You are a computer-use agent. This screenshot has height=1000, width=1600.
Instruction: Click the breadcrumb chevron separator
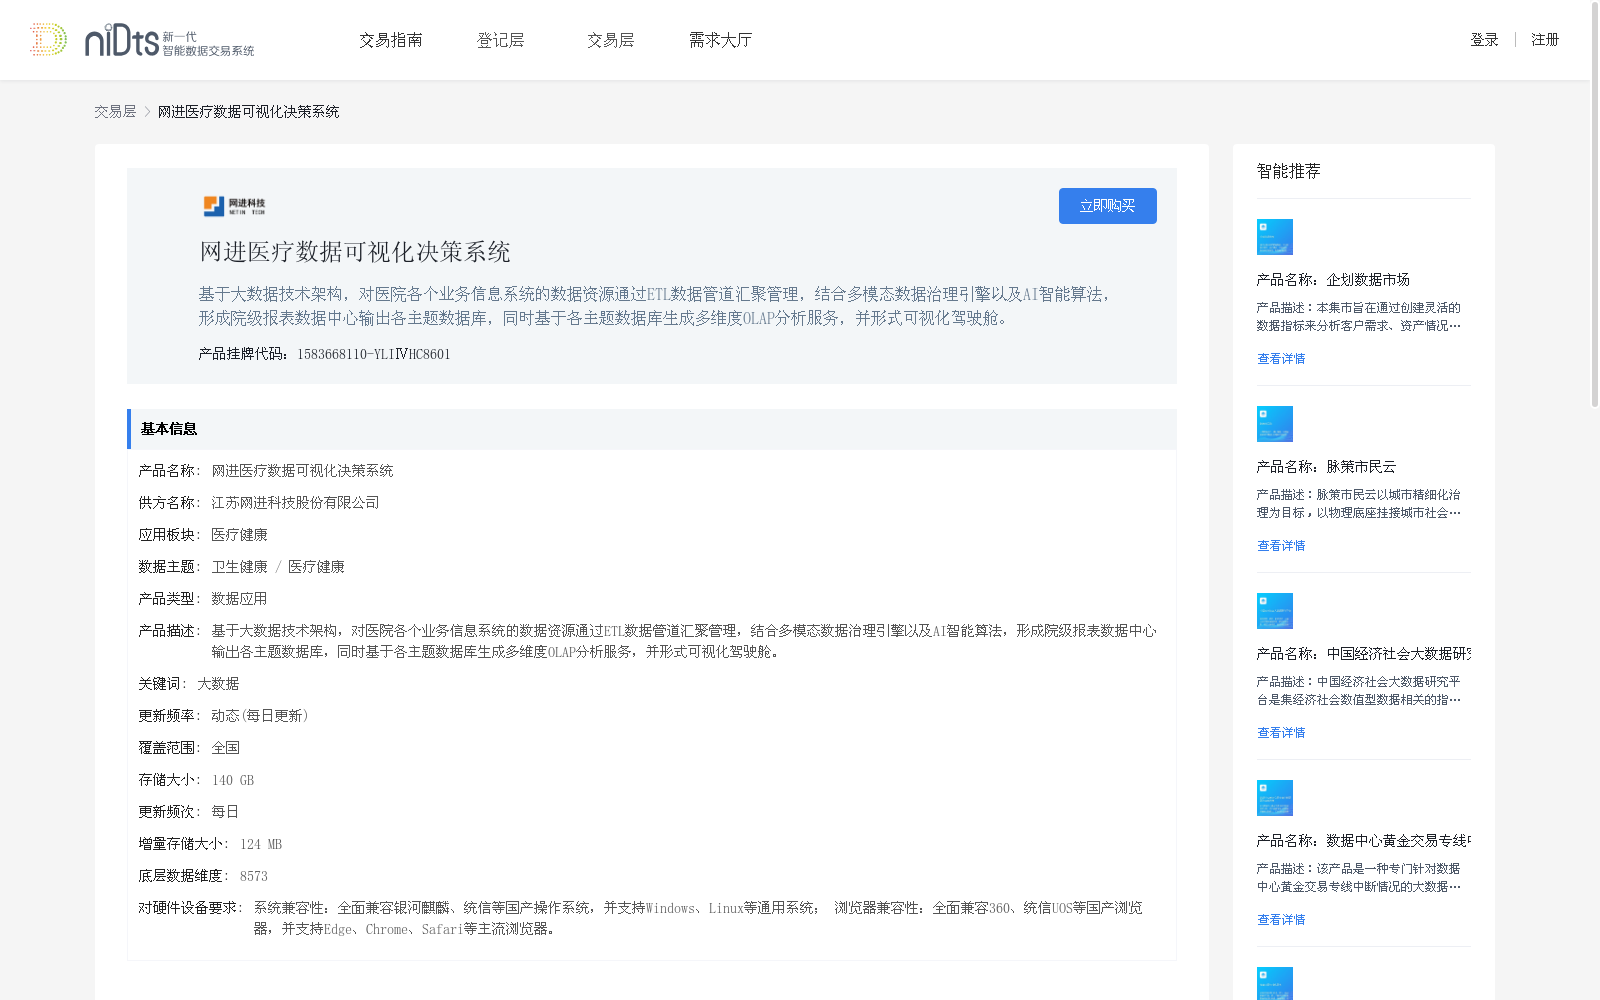(147, 112)
